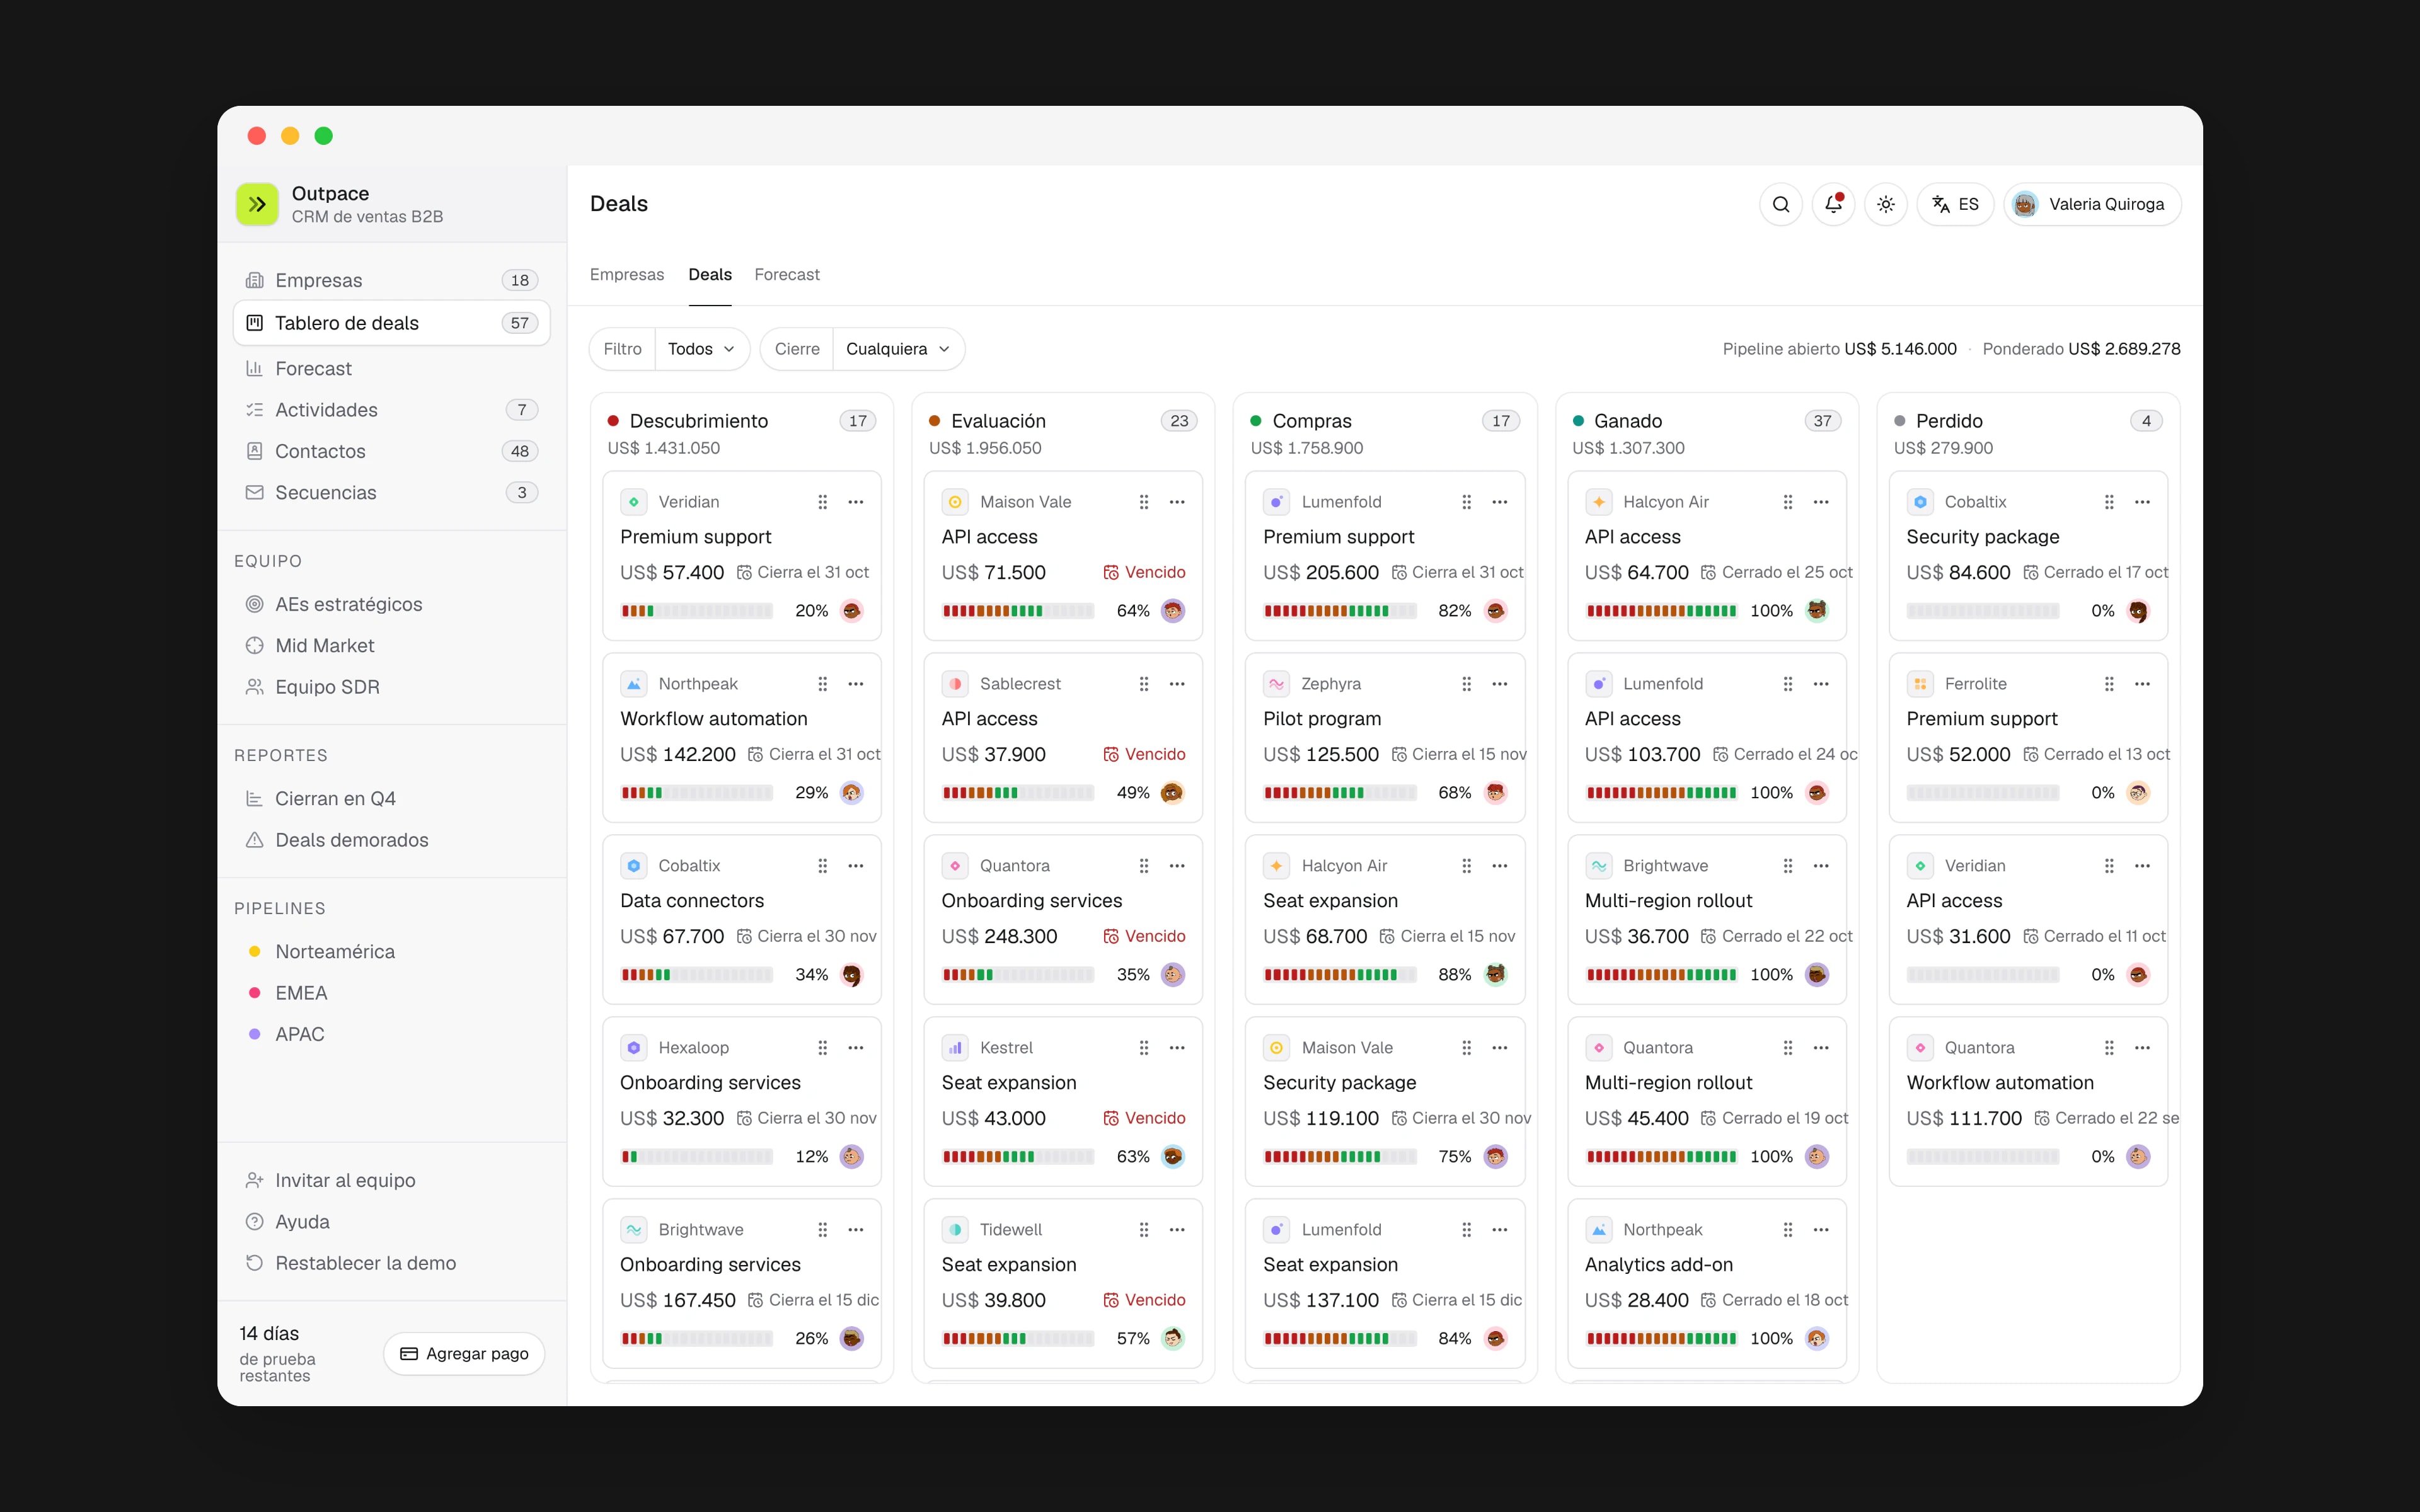The height and width of the screenshot is (1512, 2420).
Task: Open AEs estratégicos team
Action: 392,604
